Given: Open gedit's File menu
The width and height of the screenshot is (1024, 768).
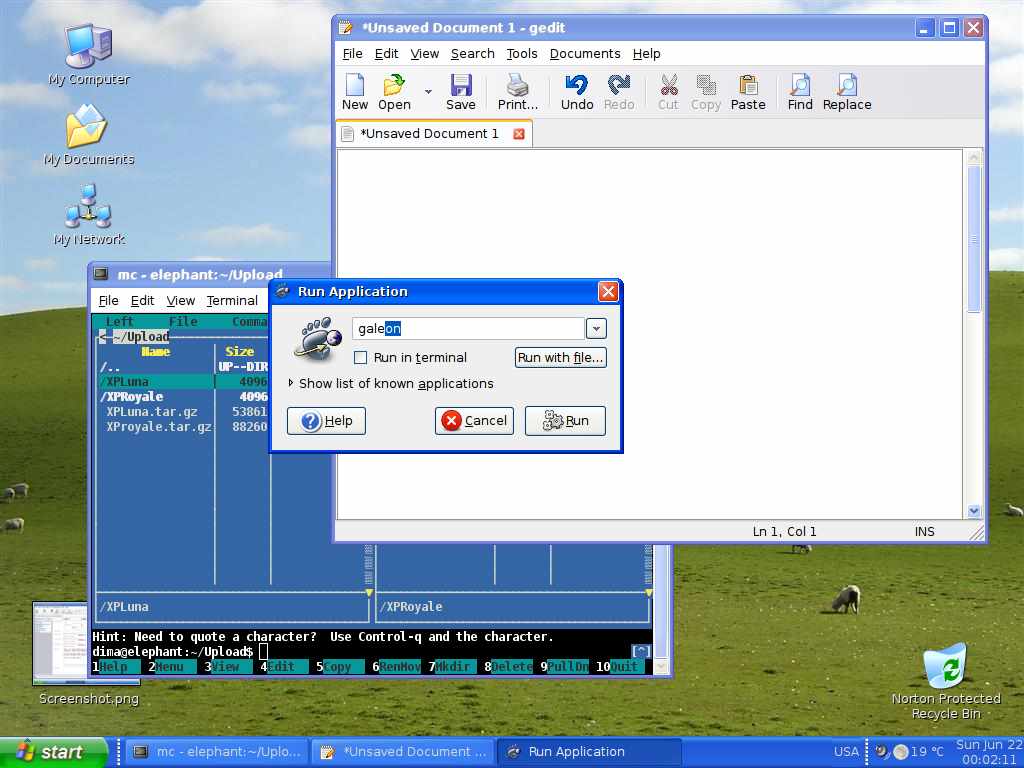Looking at the screenshot, I should [x=352, y=54].
